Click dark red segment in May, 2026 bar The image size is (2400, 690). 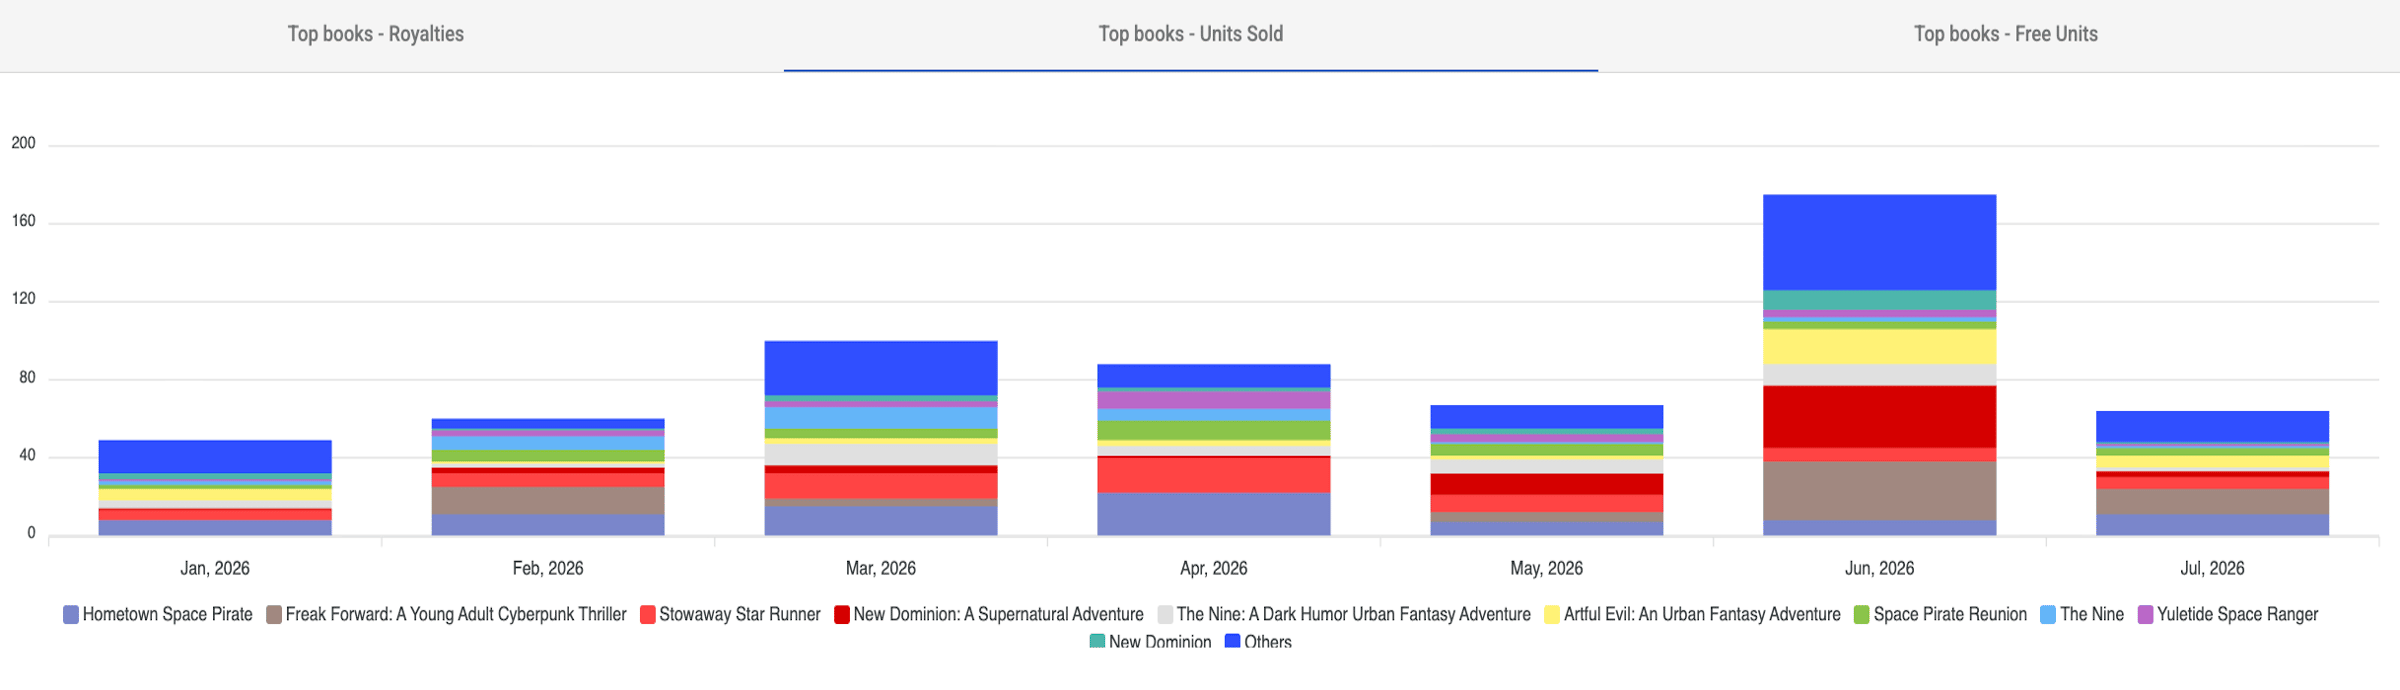point(1547,484)
